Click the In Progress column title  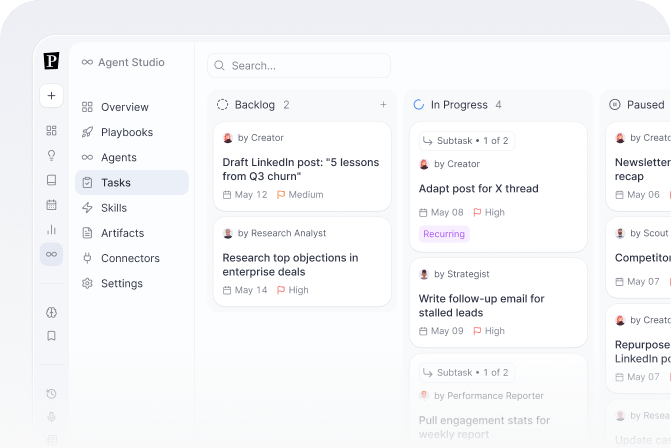459,105
